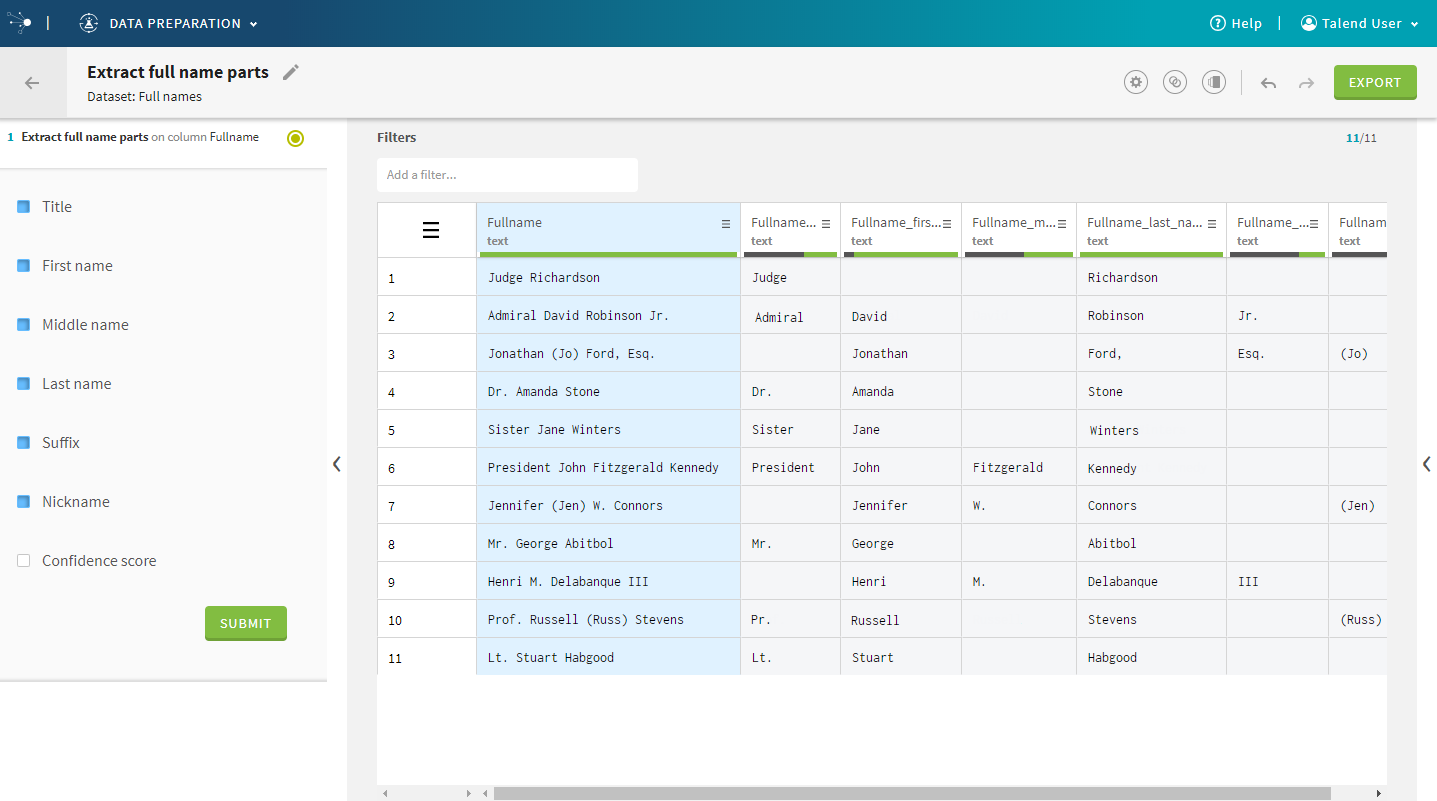
Task: Uncheck the Middle name checkbox
Action: tap(24, 325)
